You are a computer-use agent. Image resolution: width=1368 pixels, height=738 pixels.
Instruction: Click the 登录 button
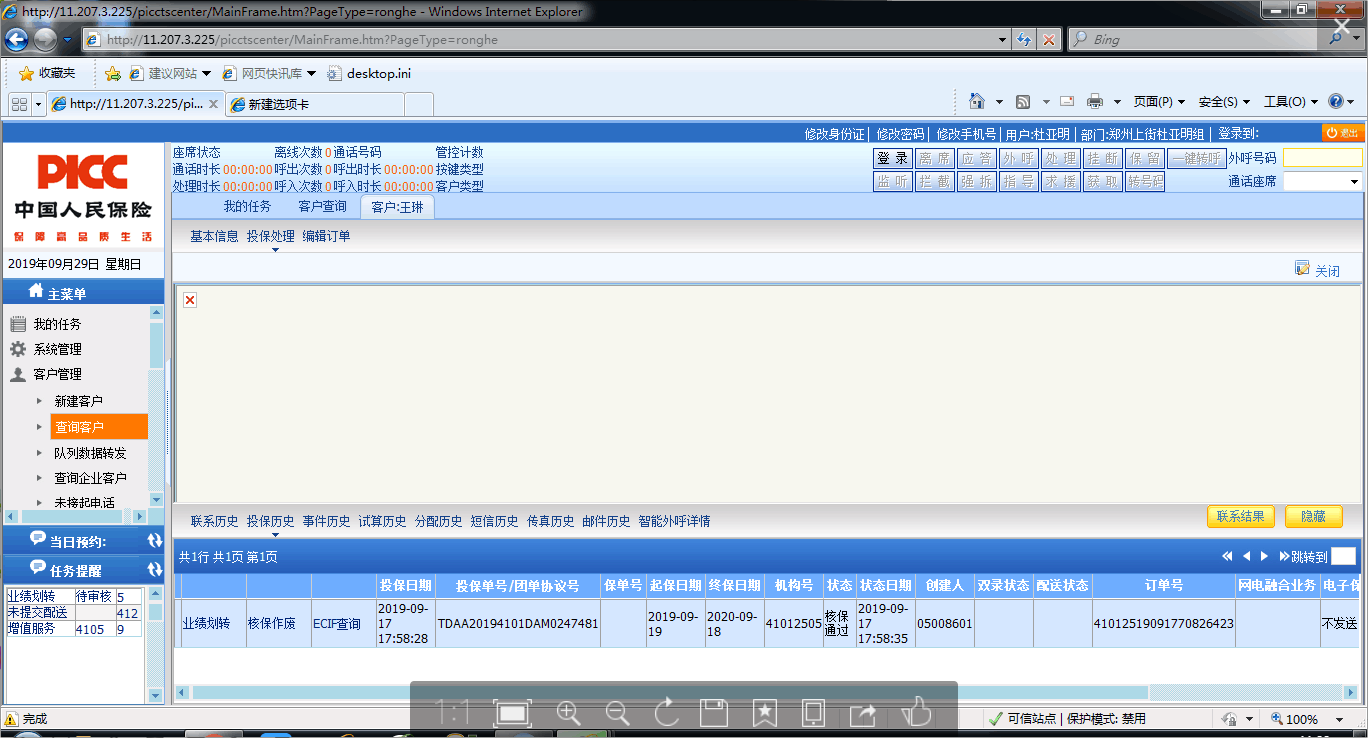[x=893, y=158]
